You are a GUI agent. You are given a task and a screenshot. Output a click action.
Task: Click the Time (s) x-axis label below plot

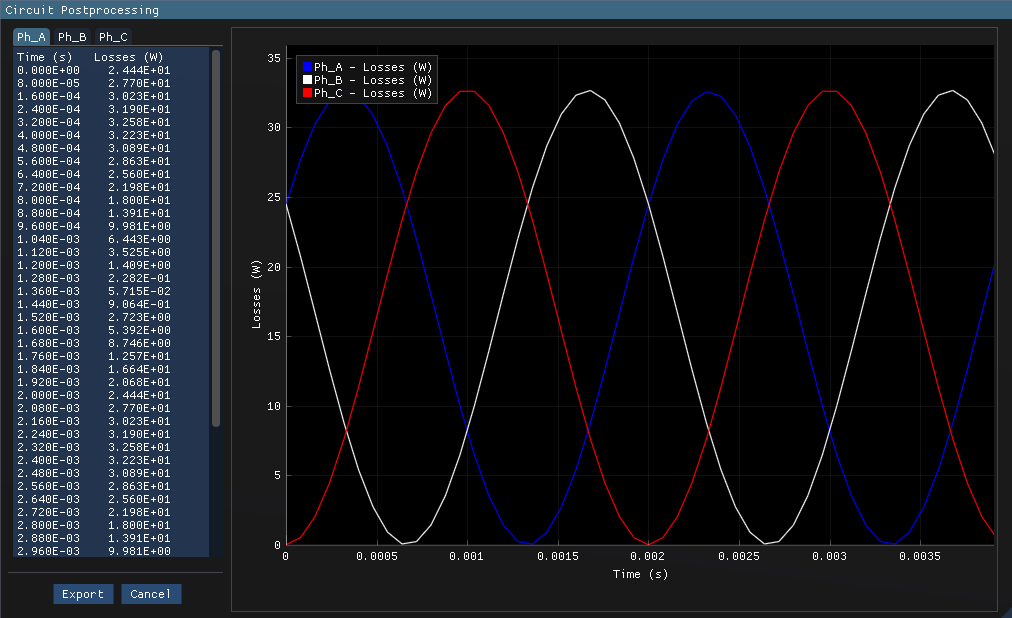(x=640, y=574)
